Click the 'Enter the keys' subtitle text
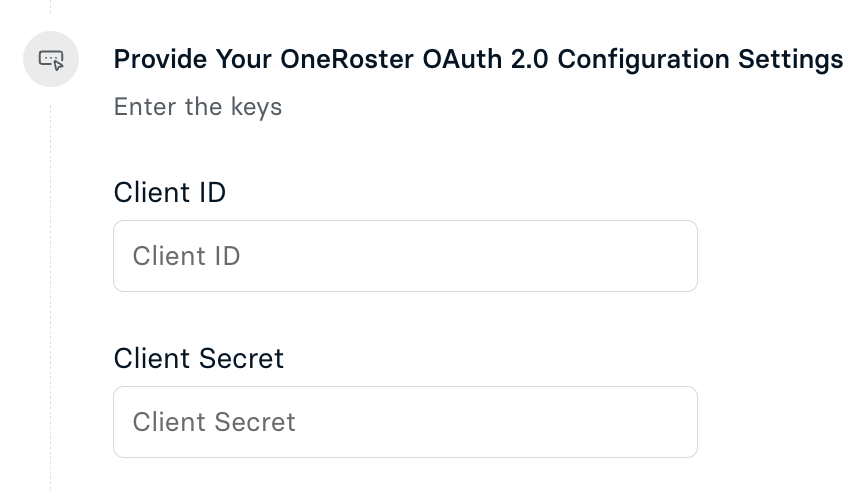This screenshot has width=862, height=492. [x=197, y=107]
